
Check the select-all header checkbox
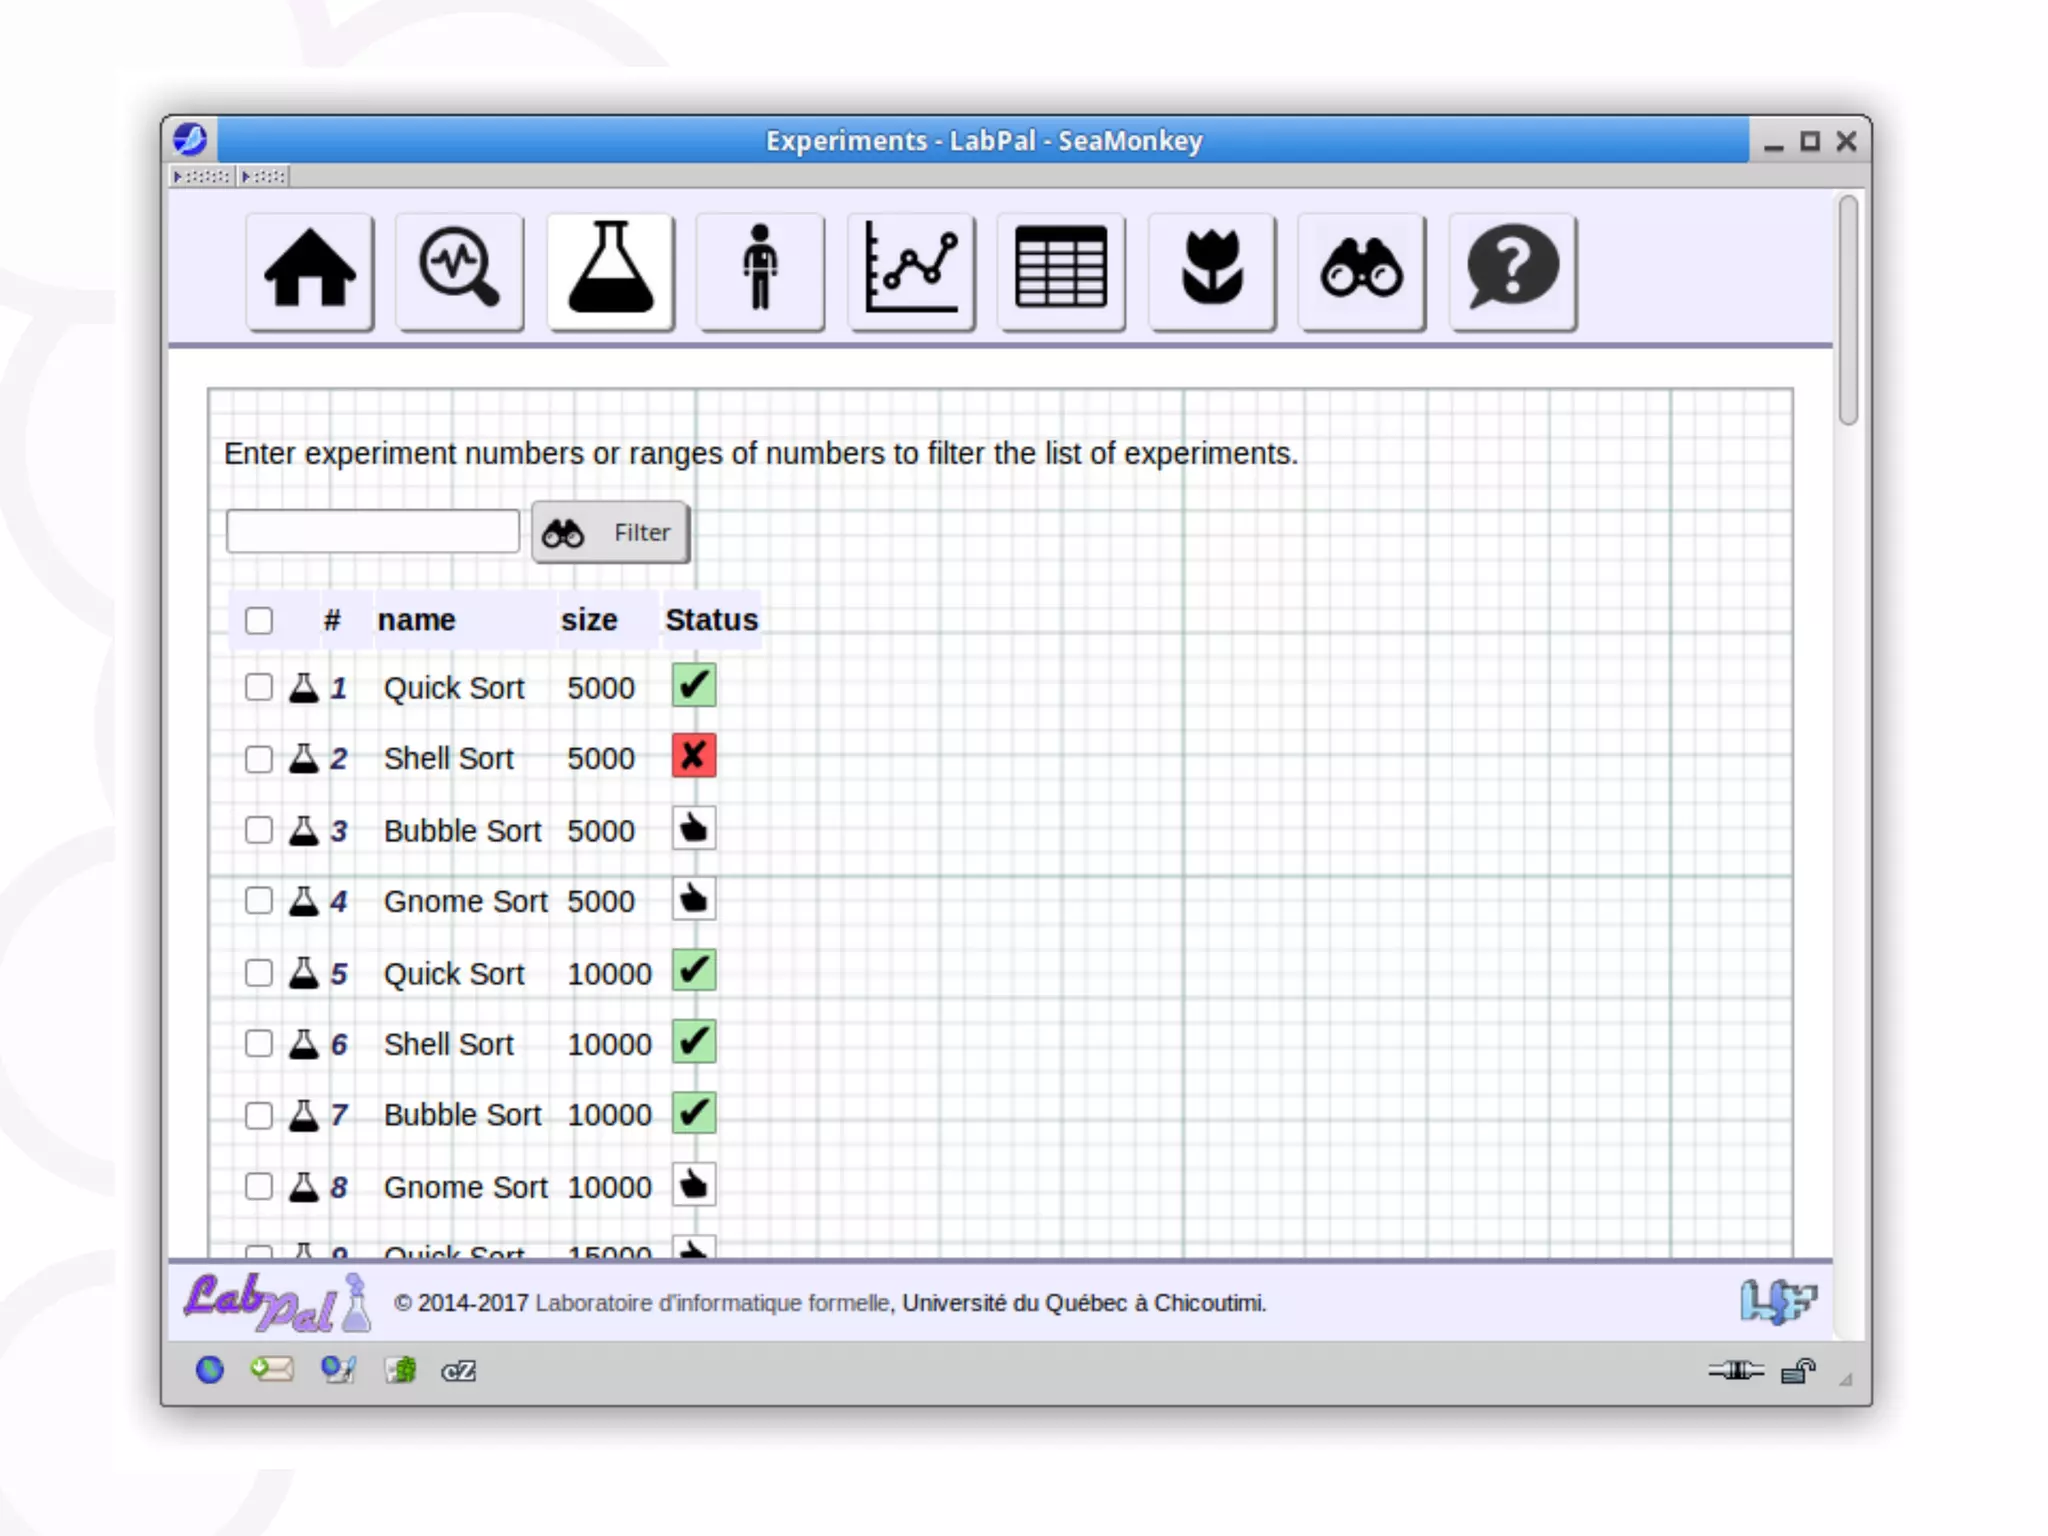(x=259, y=620)
